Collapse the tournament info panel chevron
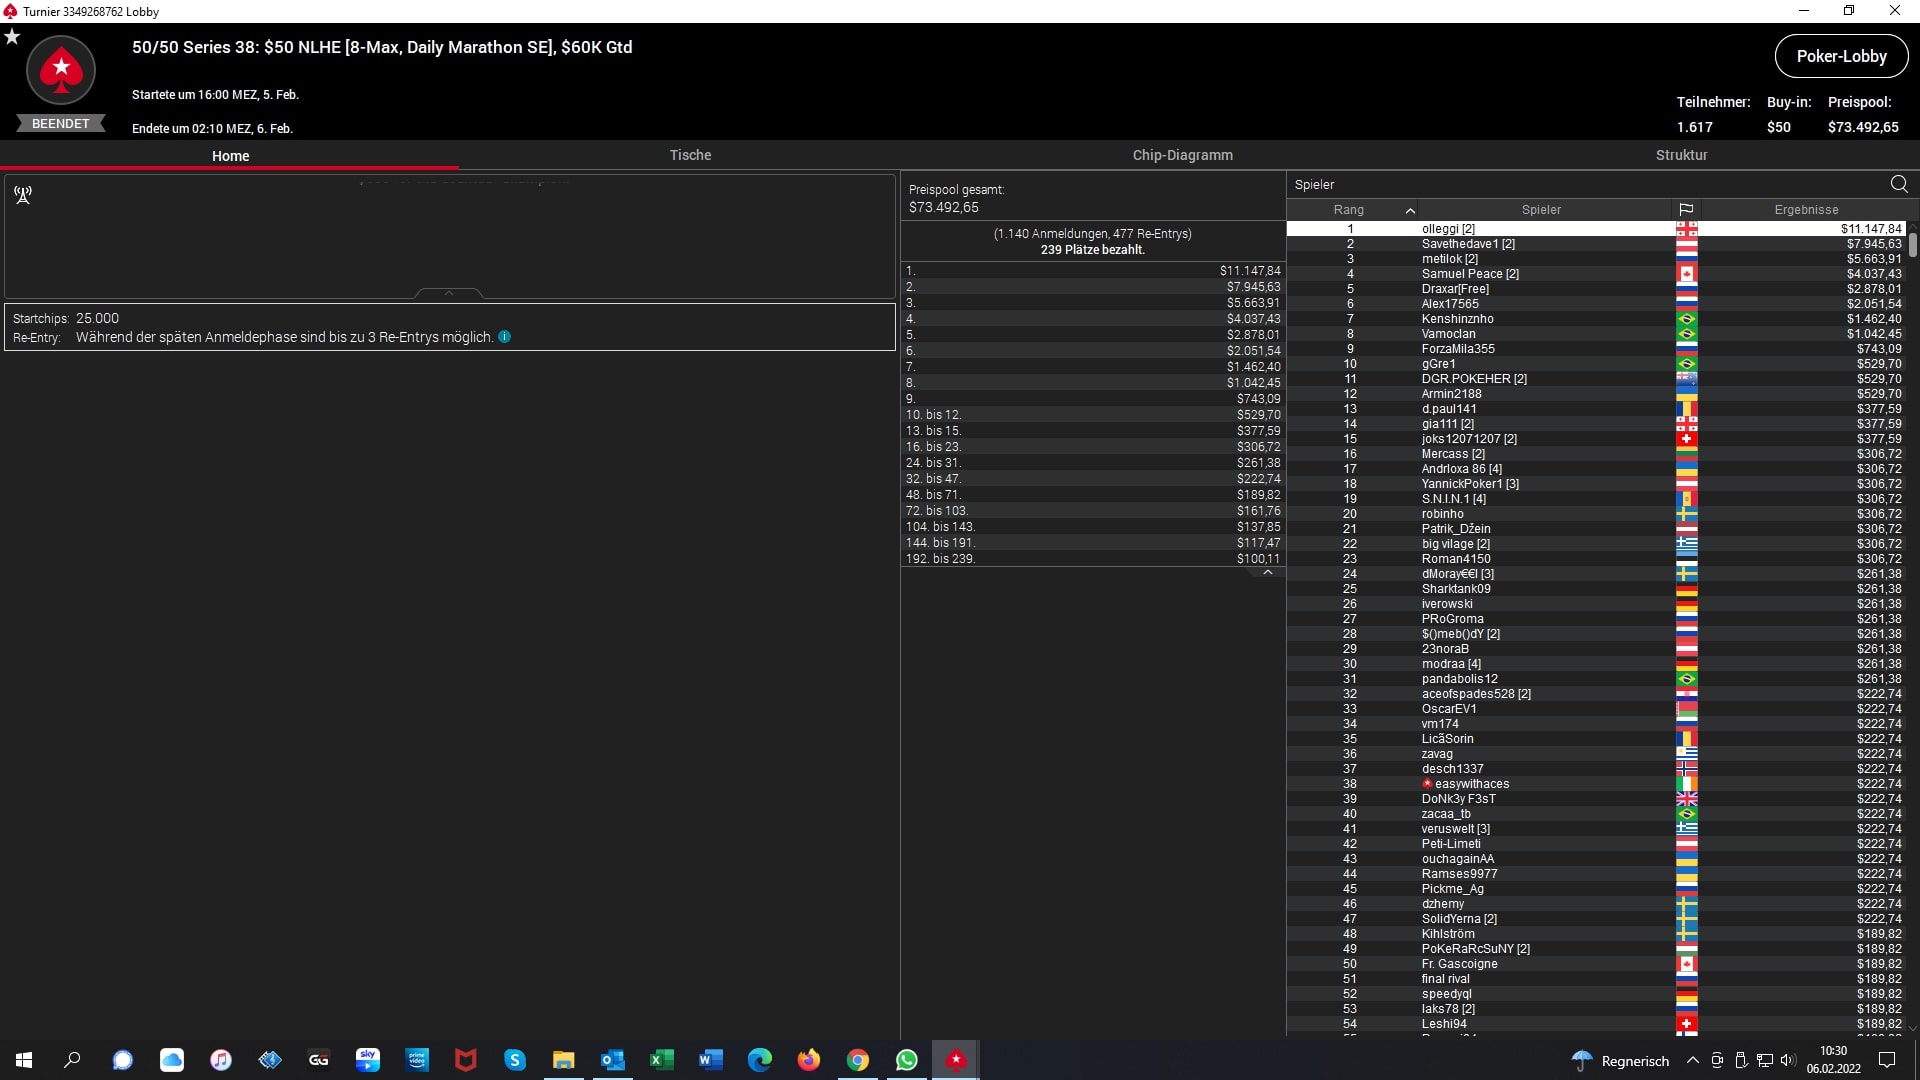Viewport: 1920px width, 1080px height. click(449, 293)
